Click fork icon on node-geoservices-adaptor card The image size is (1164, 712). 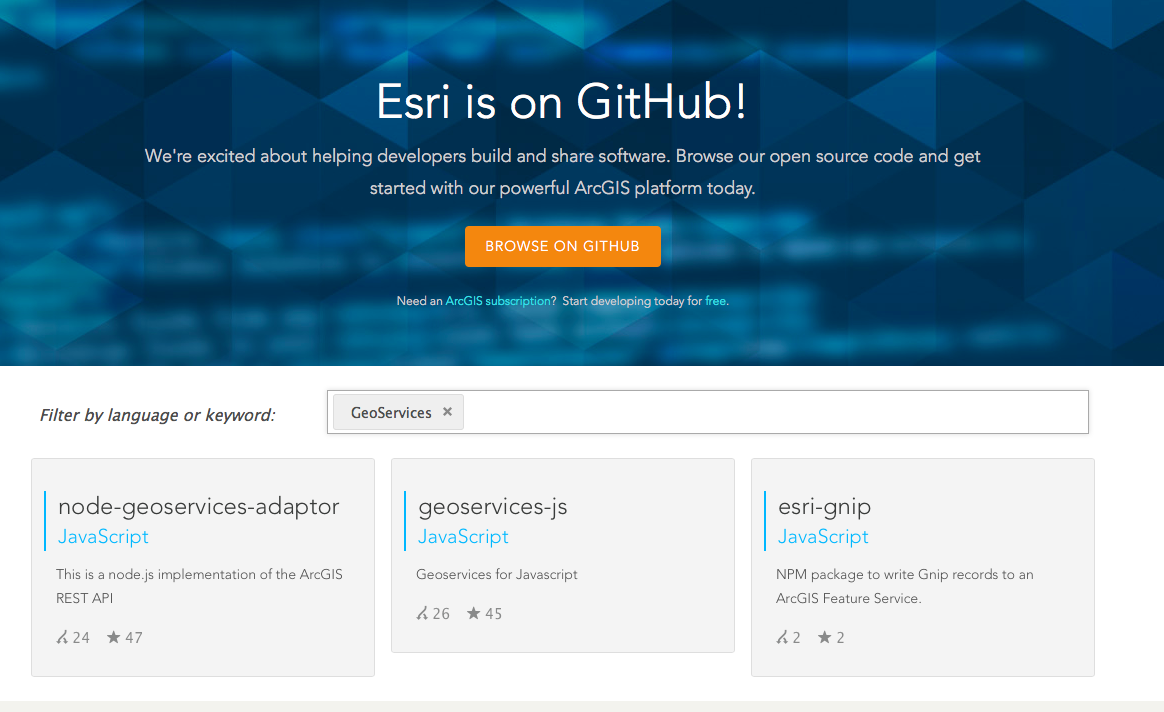click(62, 637)
